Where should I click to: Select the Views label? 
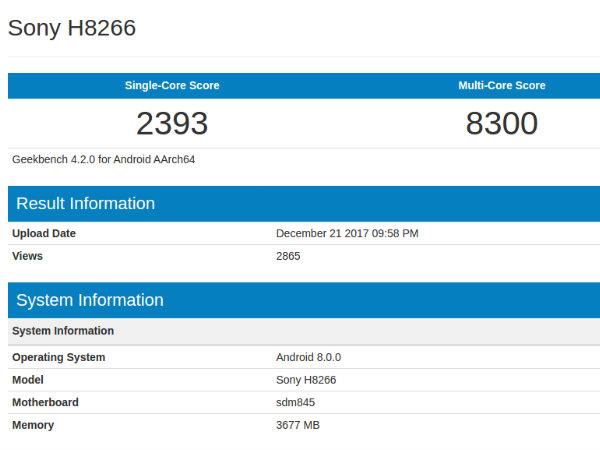(x=28, y=256)
